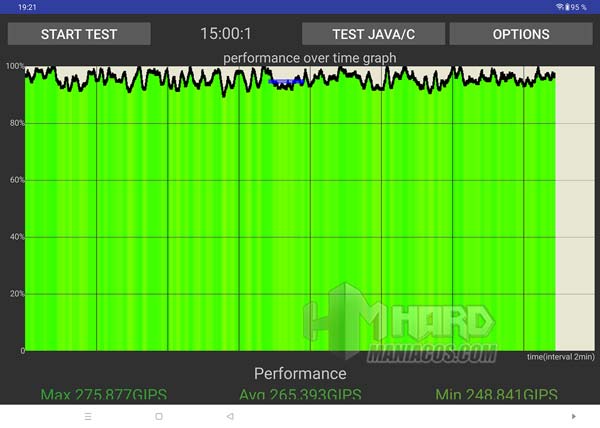Tap the 'performance over time graph' title
The width and height of the screenshot is (600, 428).
[309, 58]
